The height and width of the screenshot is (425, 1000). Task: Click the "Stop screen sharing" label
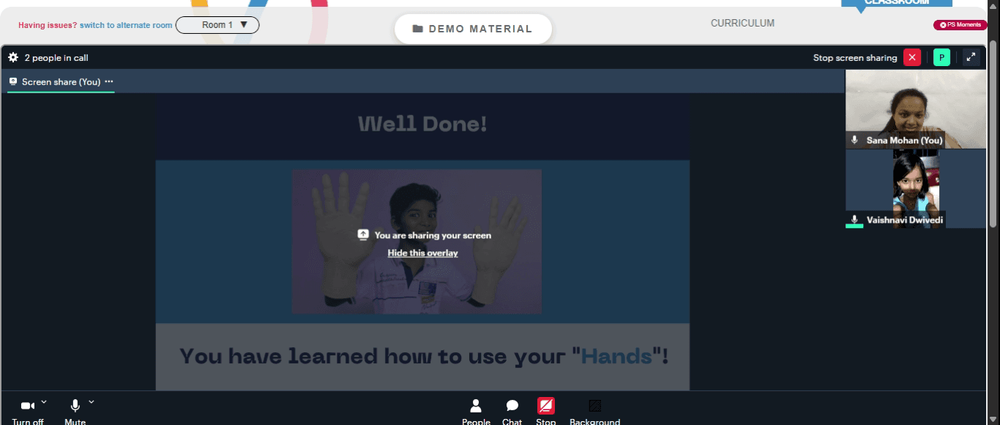[x=855, y=57]
